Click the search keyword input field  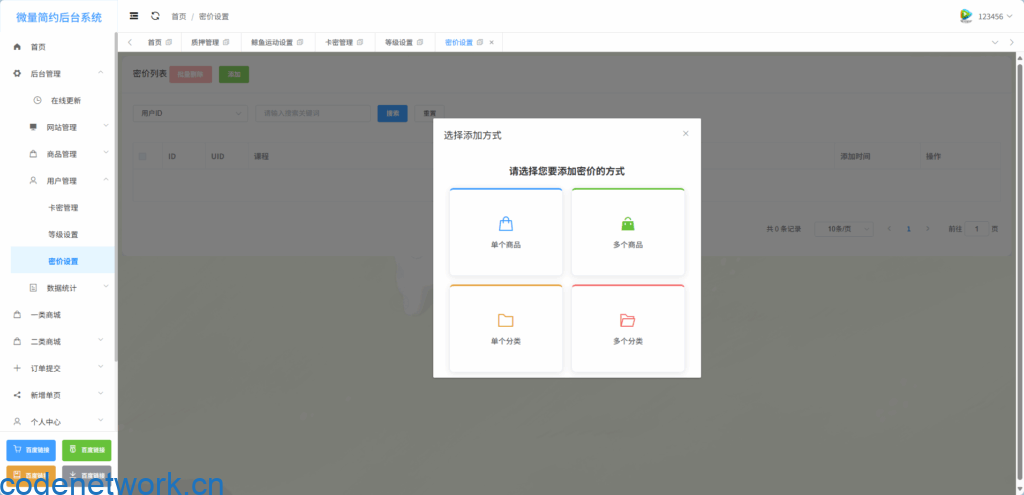pos(313,113)
